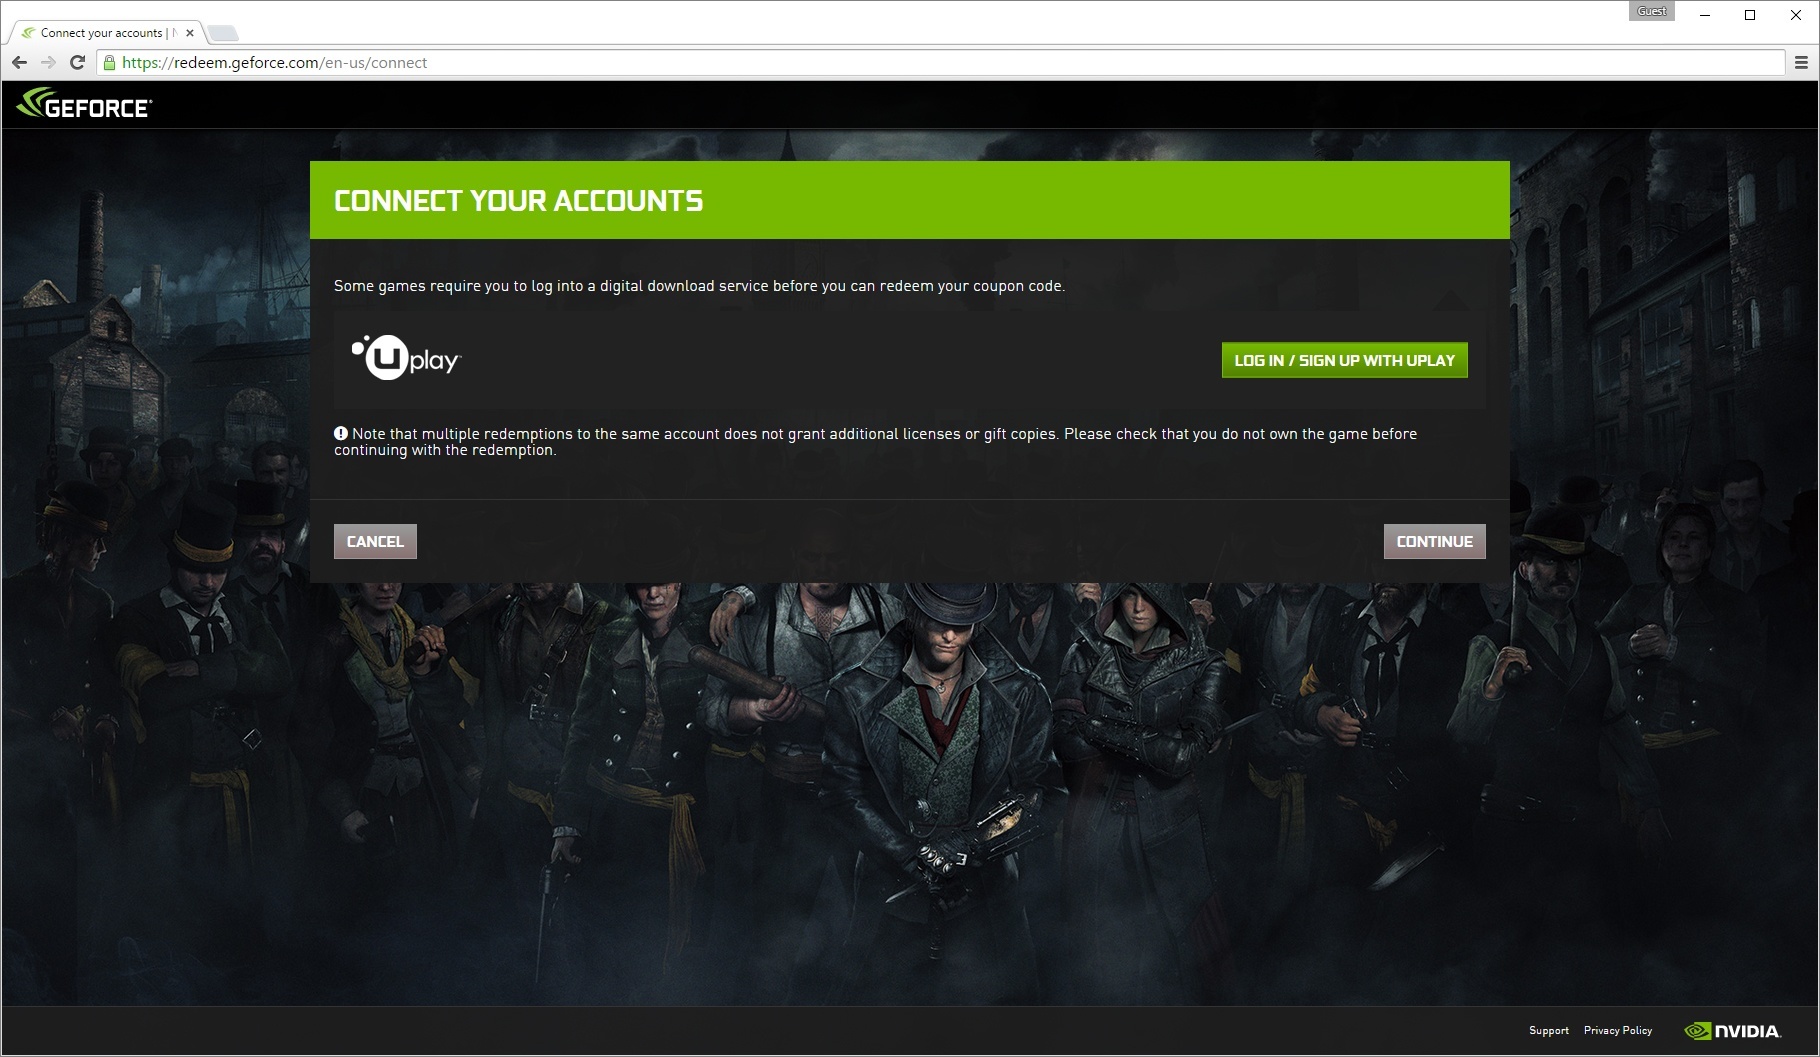Close the browser window
Viewport: 1820px width, 1057px height.
click(1795, 14)
